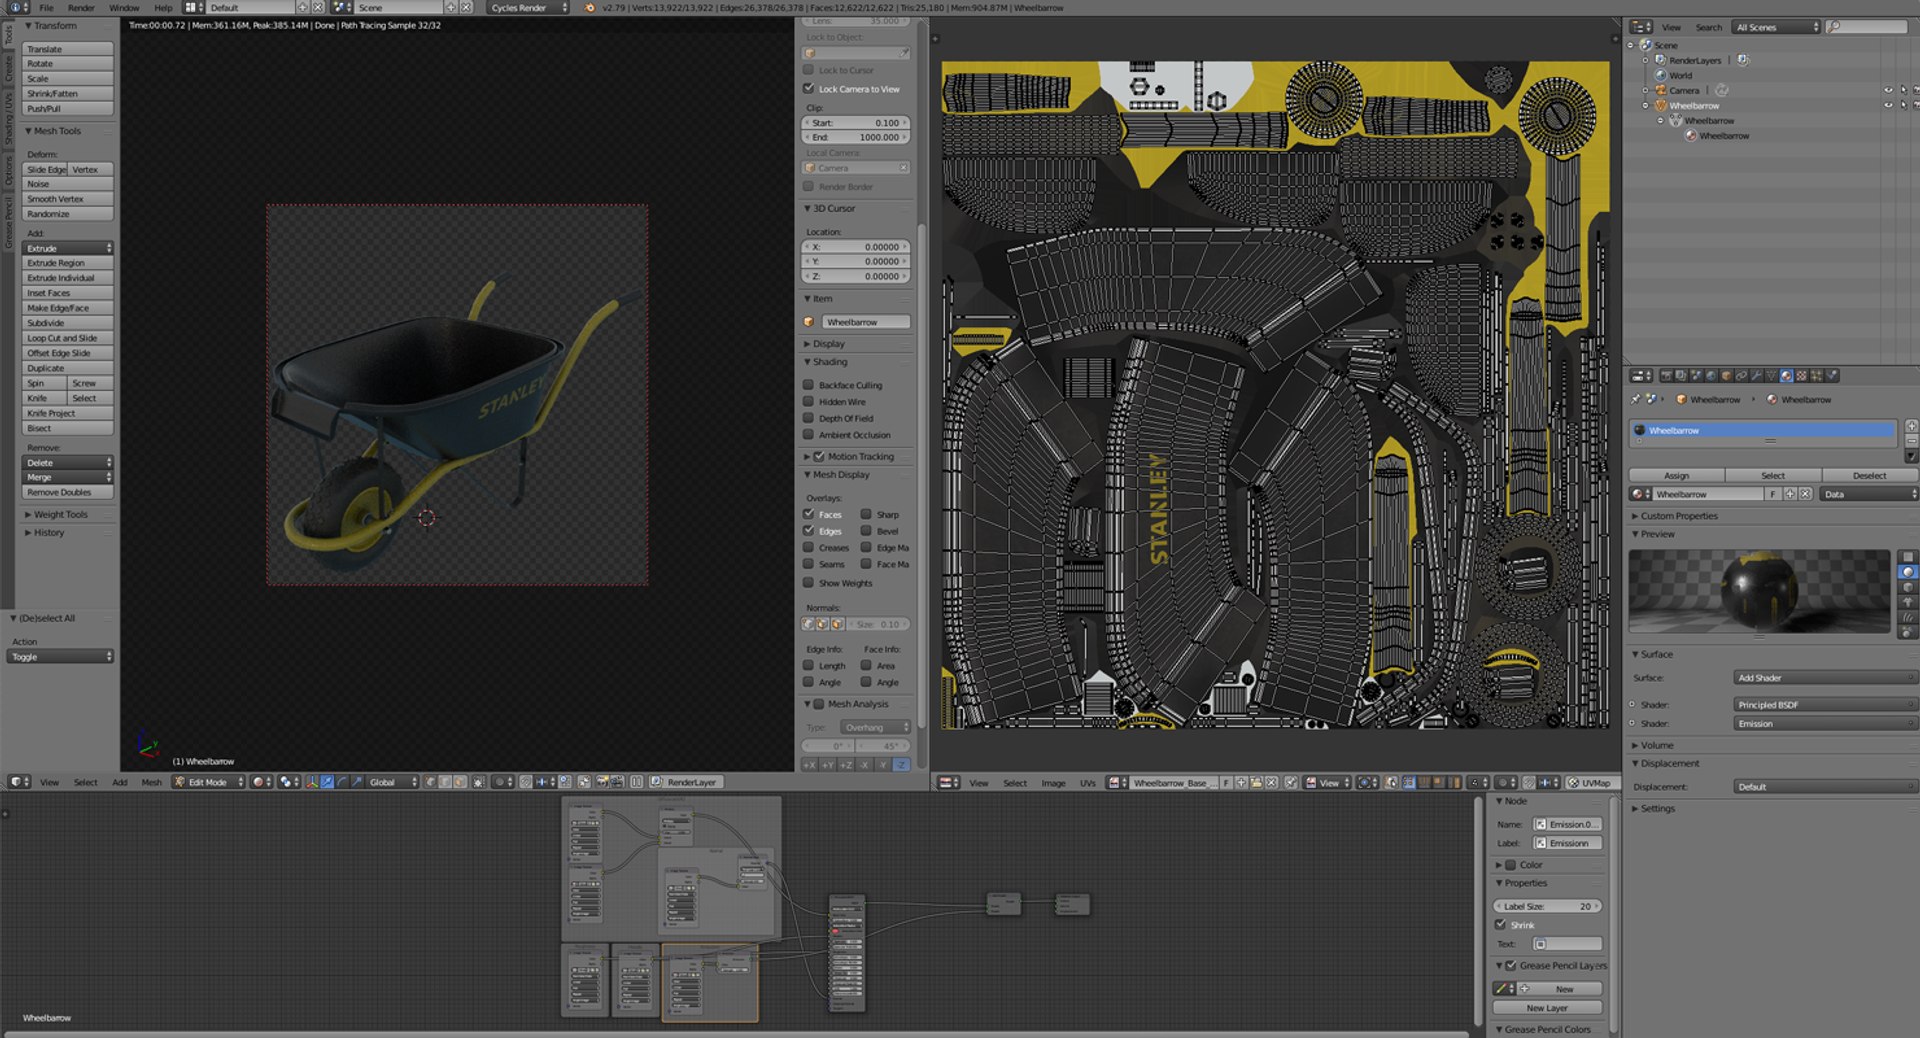Image resolution: width=1920 pixels, height=1038 pixels.
Task: Open the Material properties tab
Action: click(x=1786, y=376)
